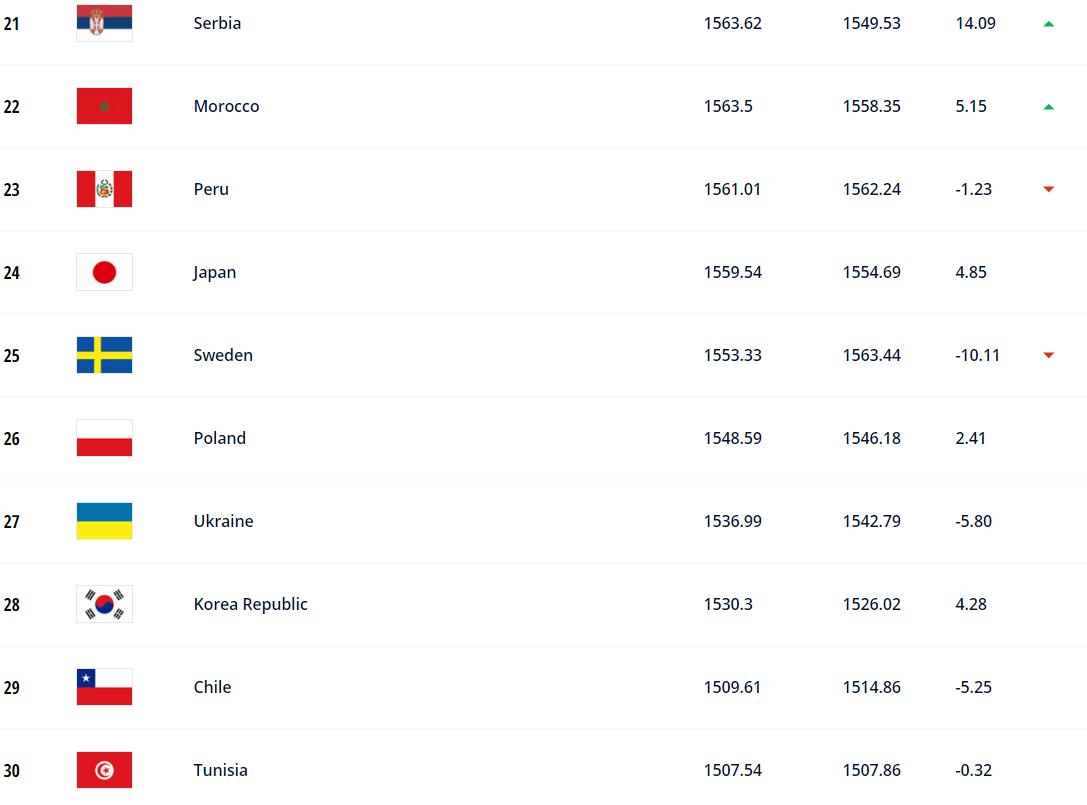Click the Peru flag icon

pos(104,189)
